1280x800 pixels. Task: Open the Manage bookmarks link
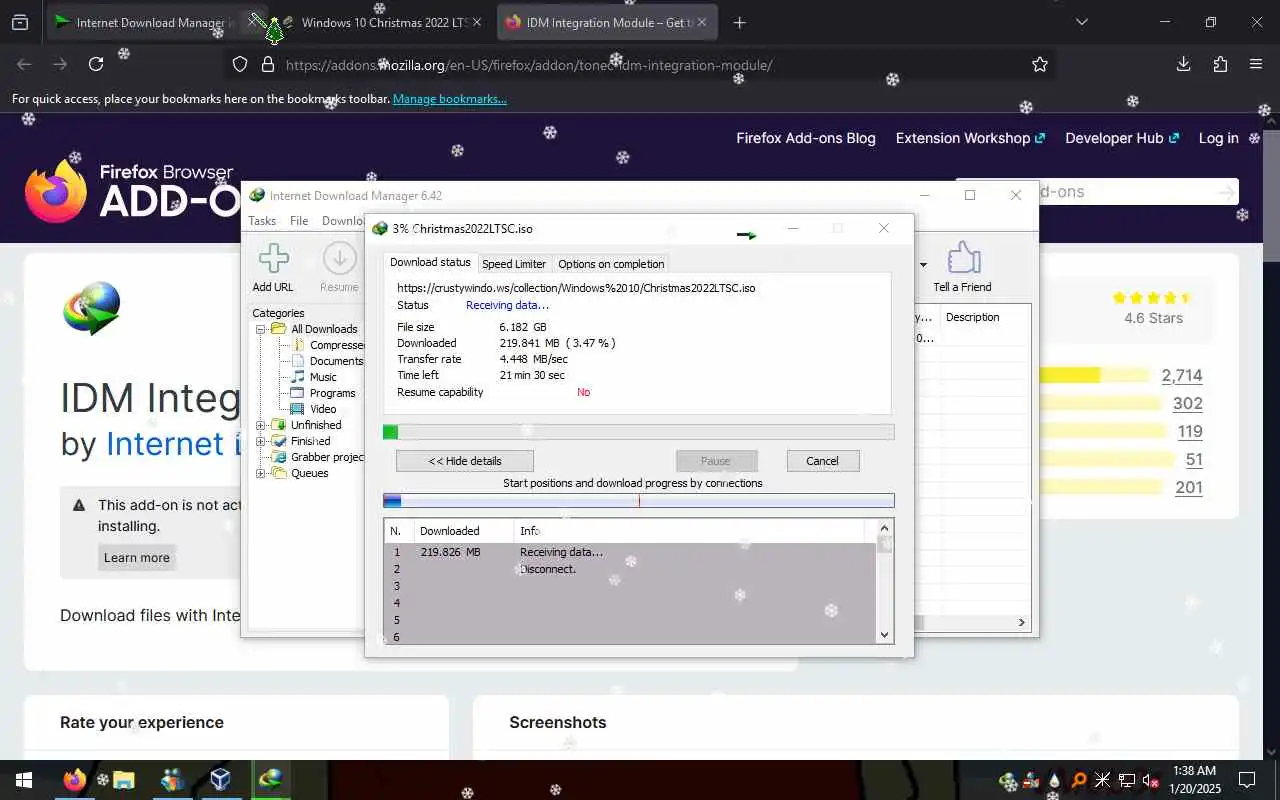[x=450, y=99]
